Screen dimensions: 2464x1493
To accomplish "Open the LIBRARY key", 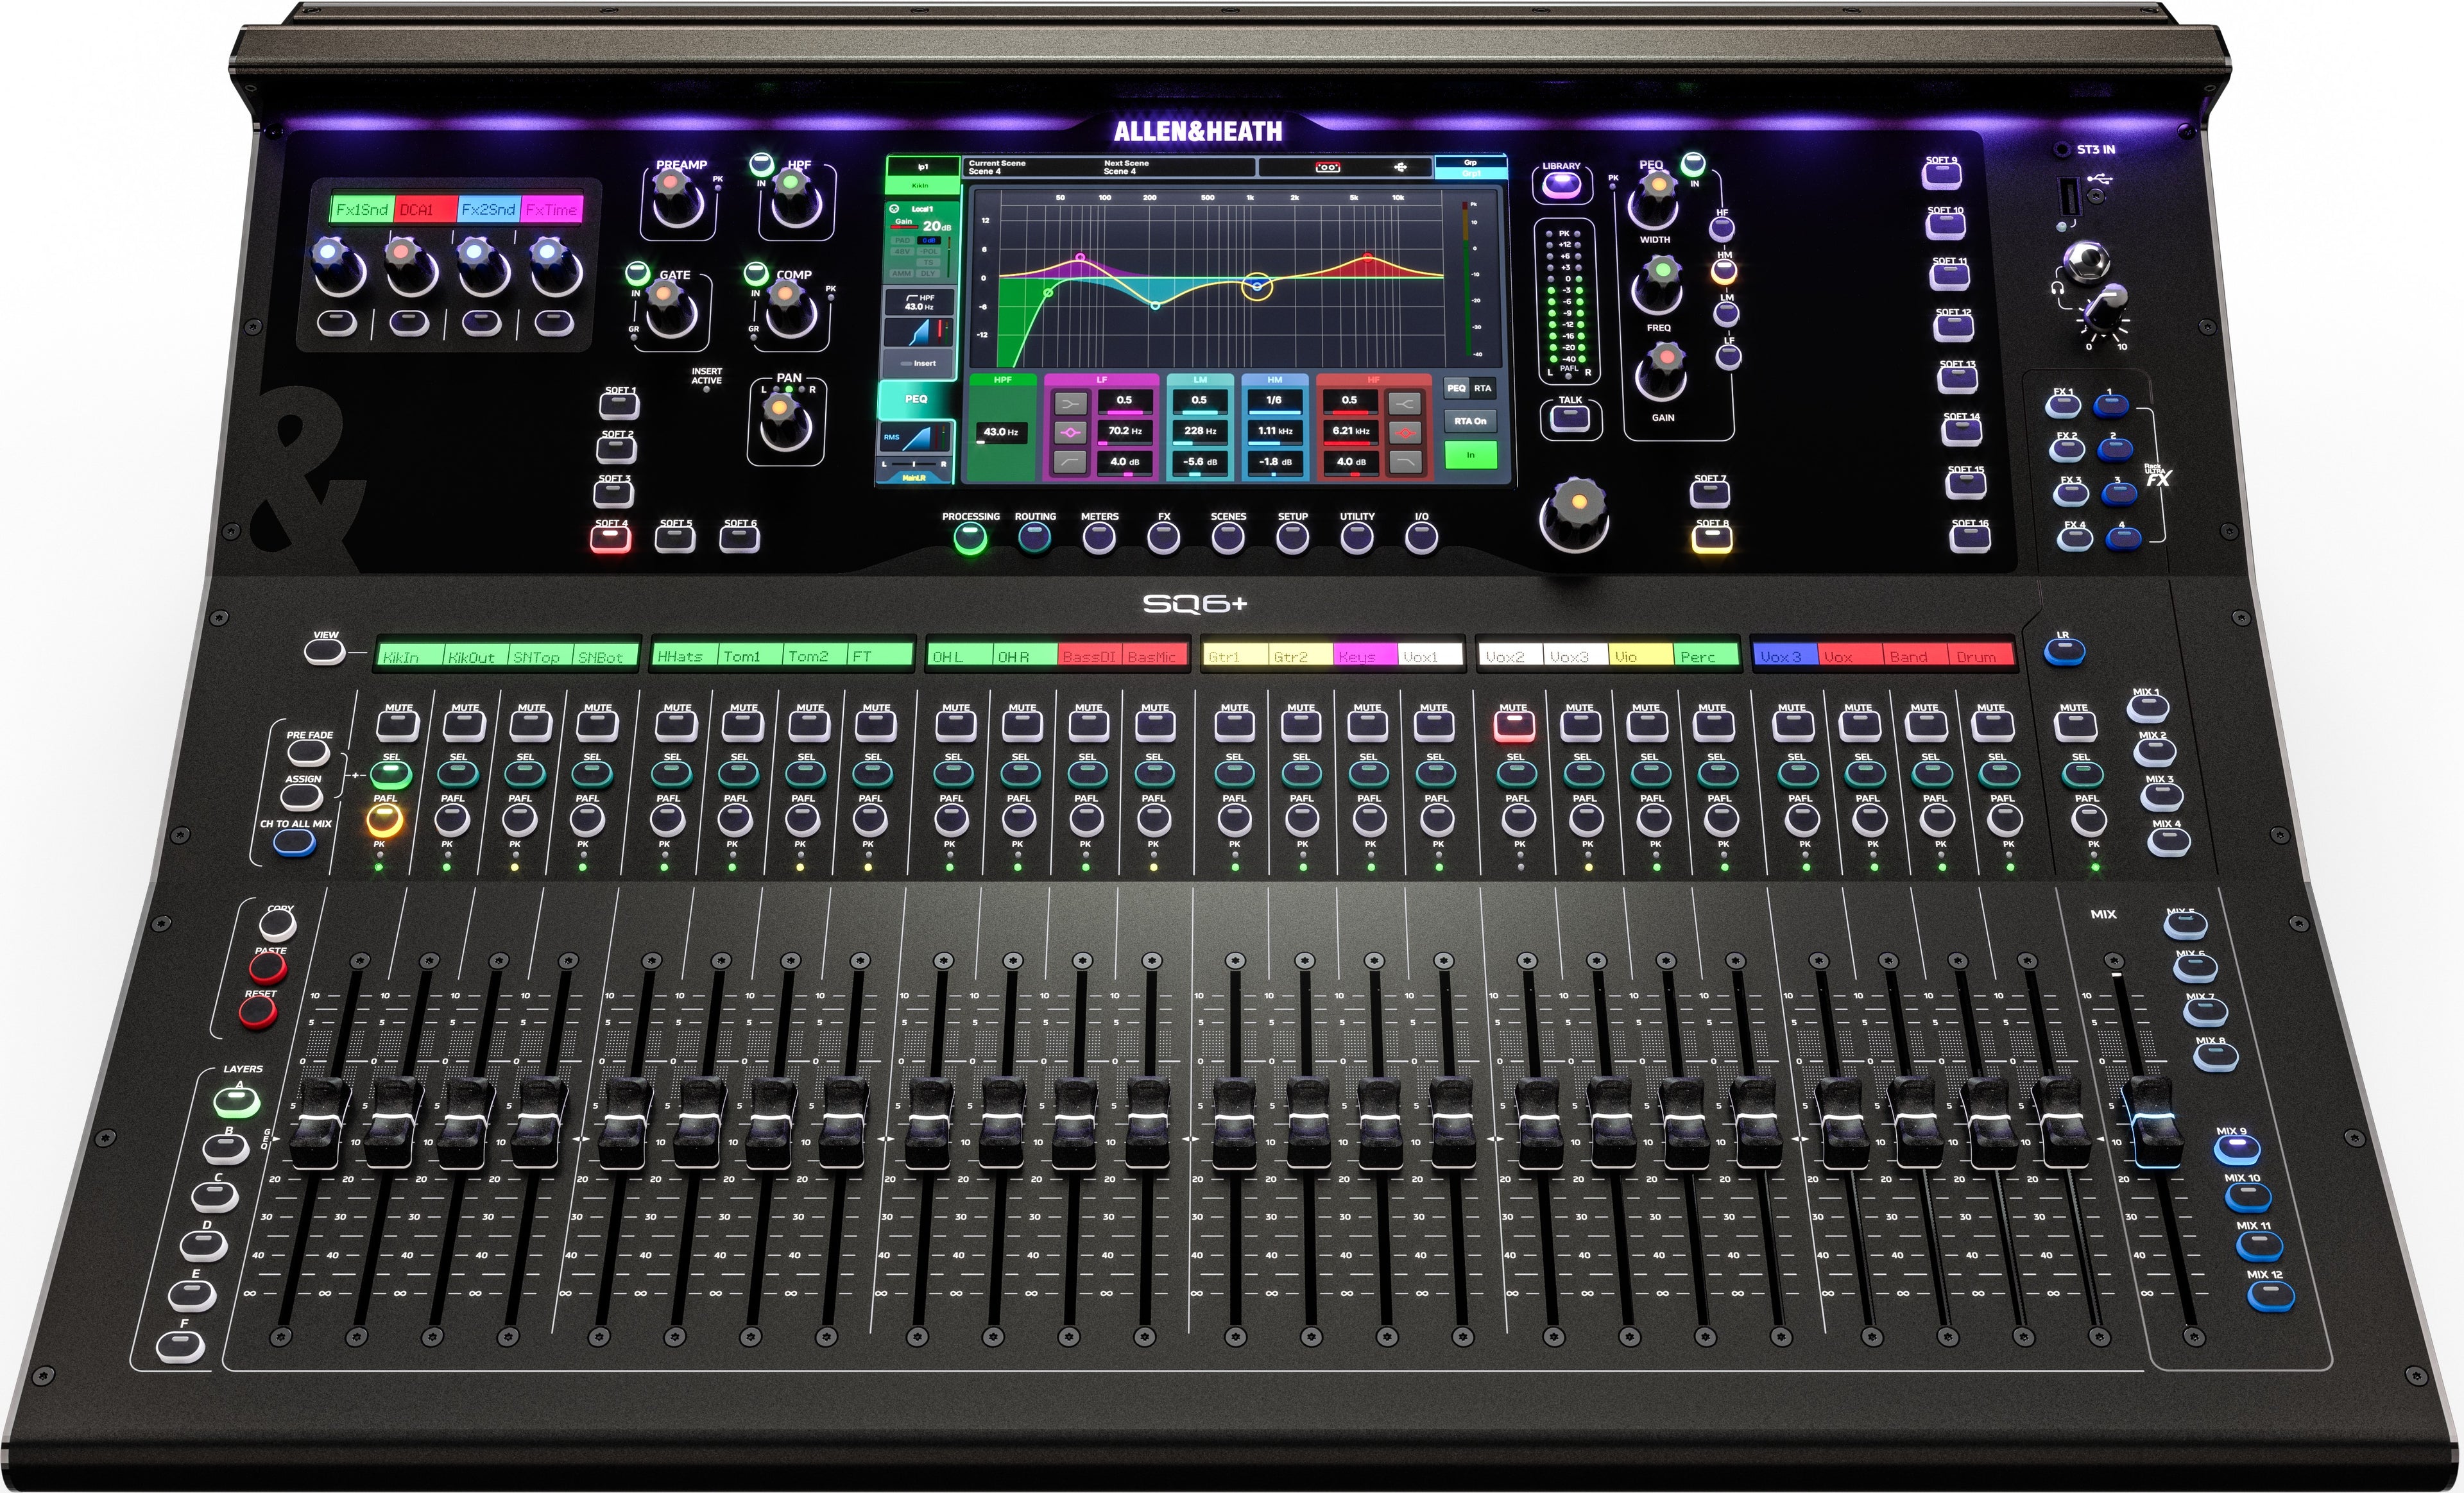I will click(x=1561, y=185).
